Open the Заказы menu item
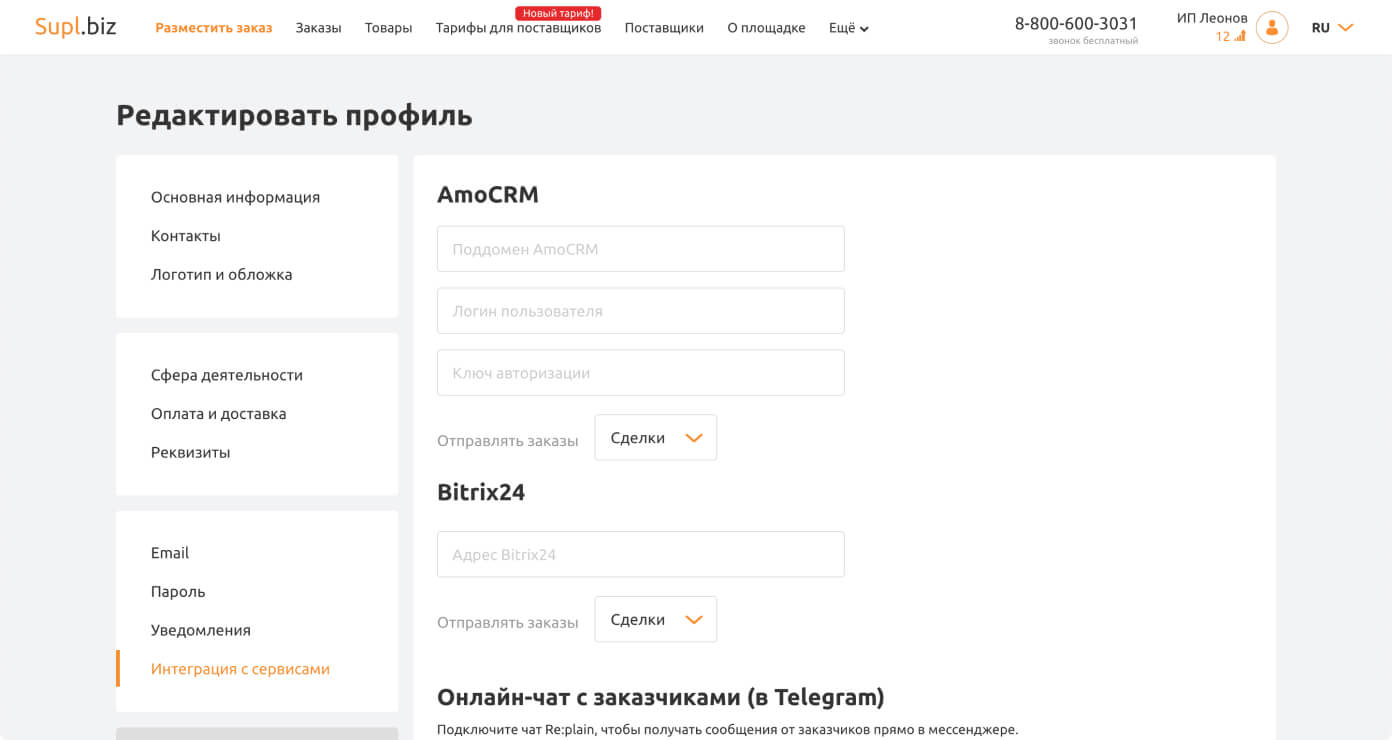Screen dimensions: 1392x740 pos(318,28)
